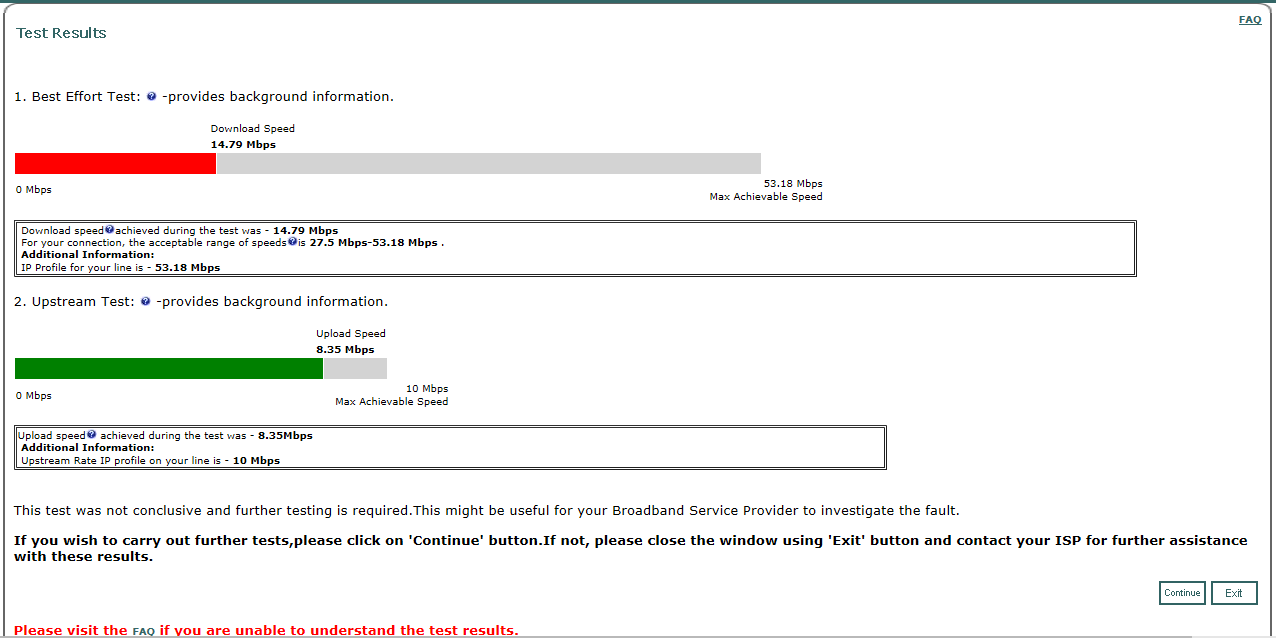The width and height of the screenshot is (1276, 638).
Task: Open the FAQ link in the red notice
Action: tap(143, 631)
